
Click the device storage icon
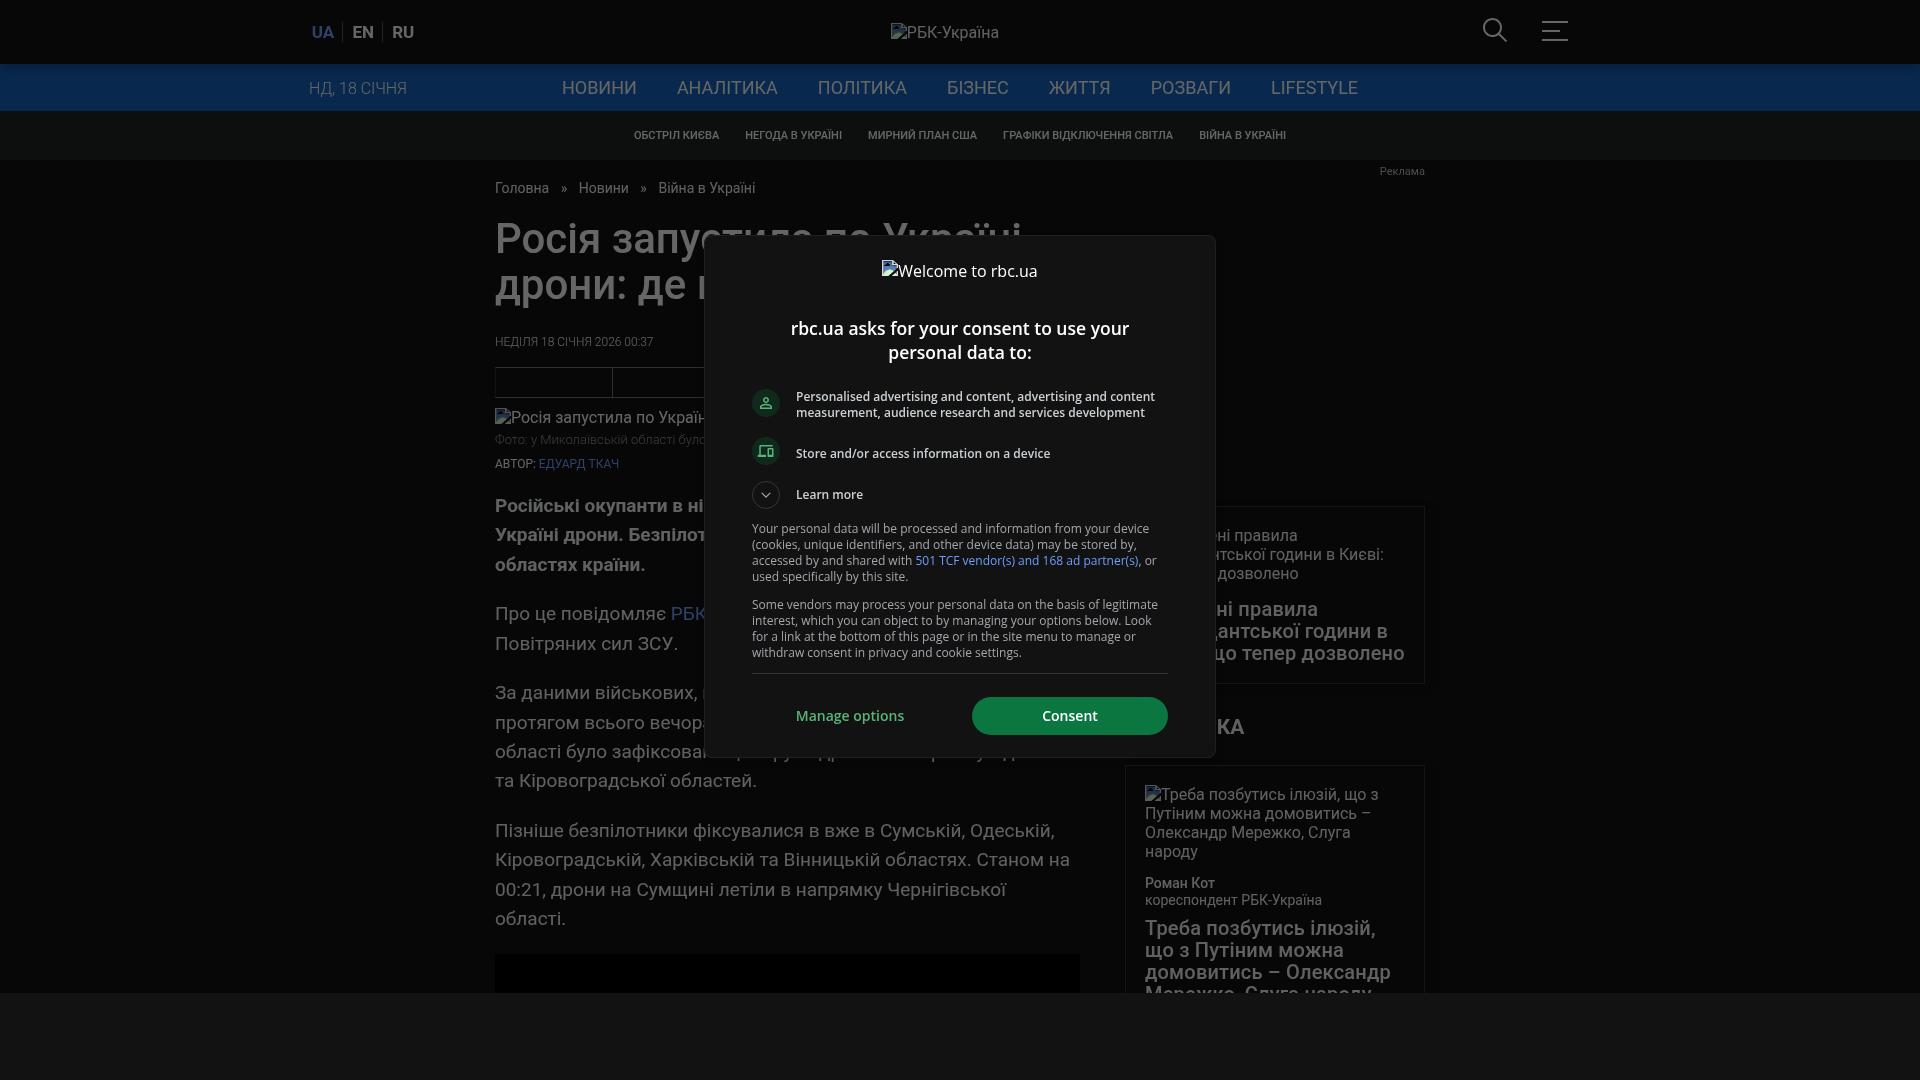pyautogui.click(x=765, y=451)
